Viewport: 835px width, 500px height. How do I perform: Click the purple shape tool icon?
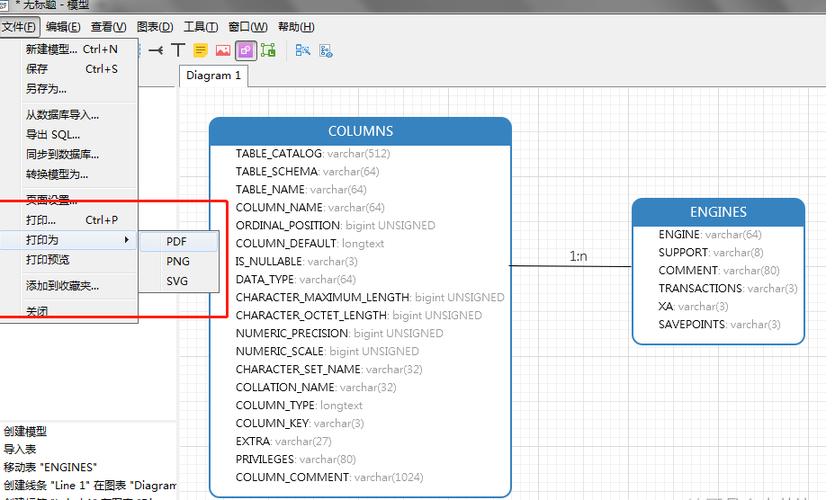tap(245, 50)
